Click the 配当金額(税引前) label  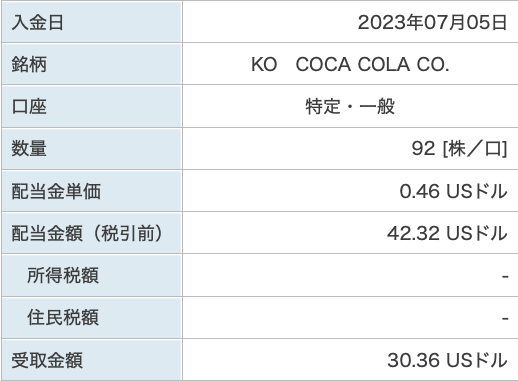click(x=87, y=233)
